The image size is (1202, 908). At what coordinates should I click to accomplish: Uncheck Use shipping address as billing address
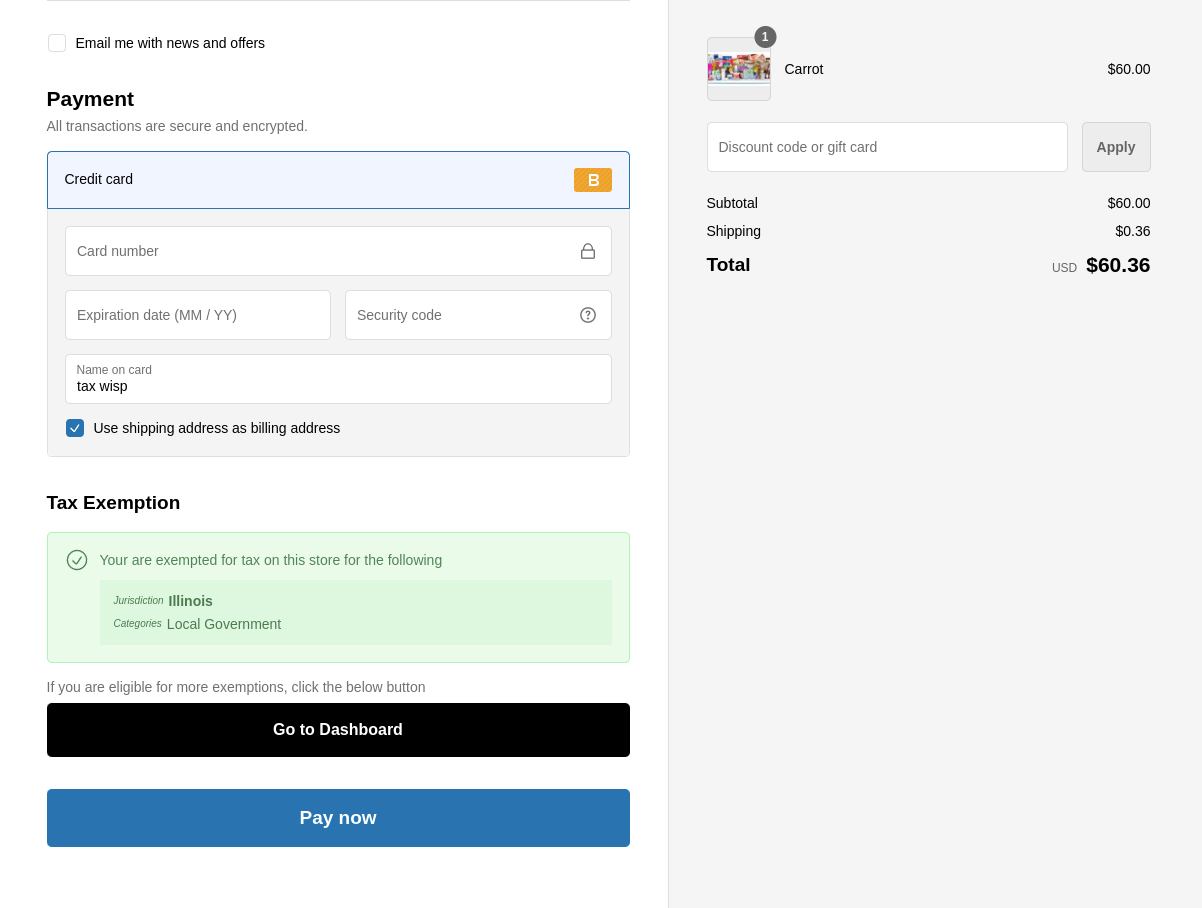click(75, 428)
